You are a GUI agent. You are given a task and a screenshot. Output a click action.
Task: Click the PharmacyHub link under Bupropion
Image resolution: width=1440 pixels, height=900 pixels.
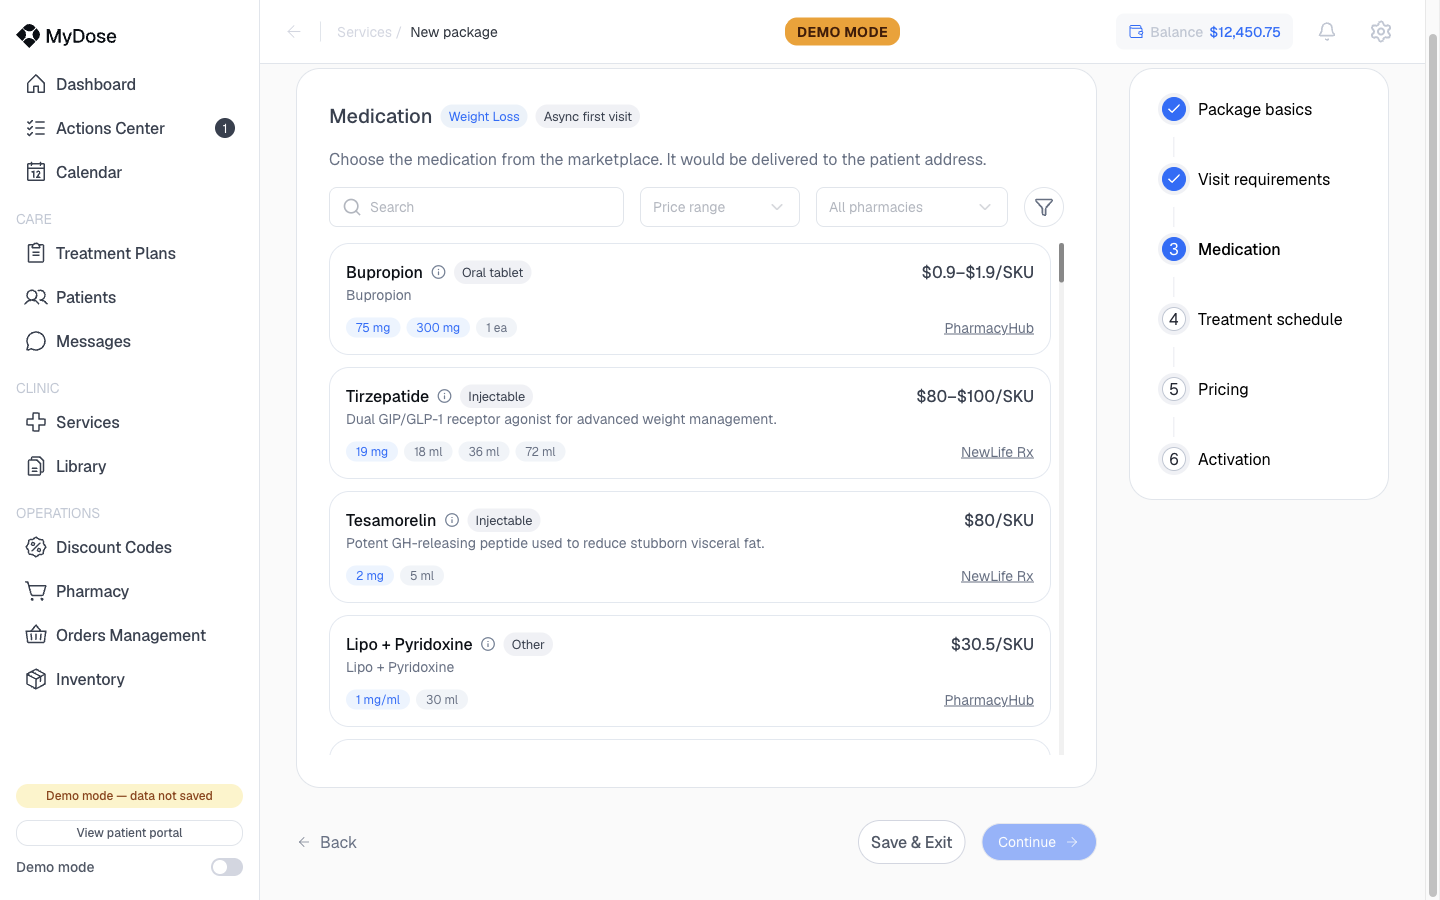coord(989,328)
